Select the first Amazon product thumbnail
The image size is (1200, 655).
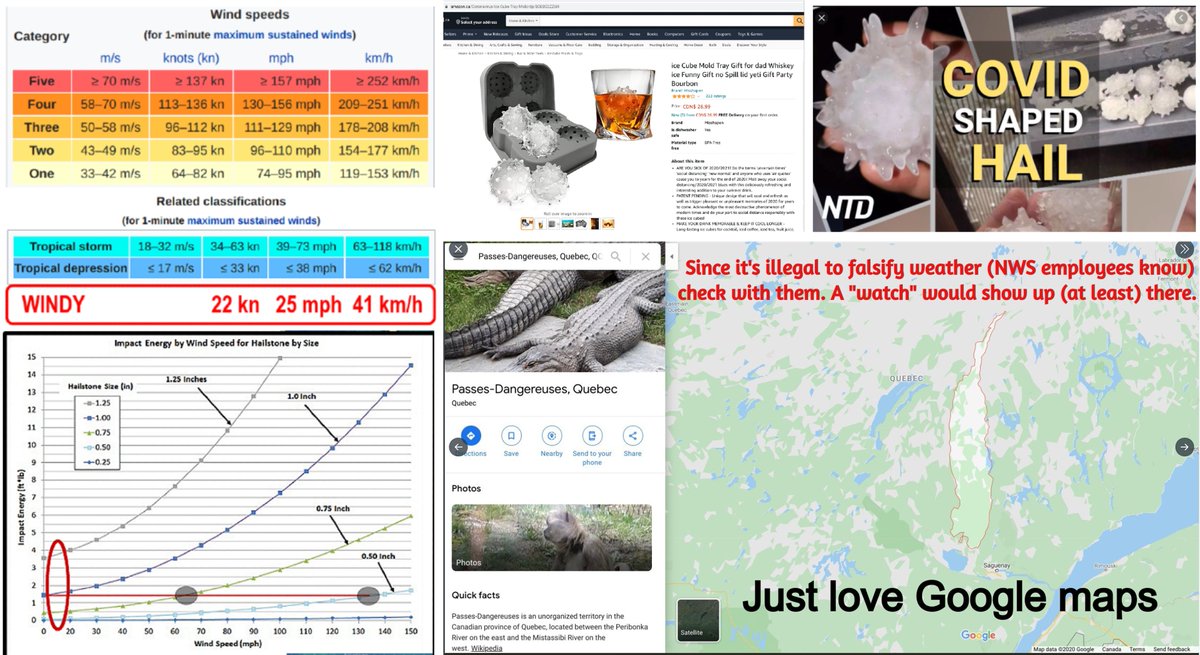tap(529, 225)
